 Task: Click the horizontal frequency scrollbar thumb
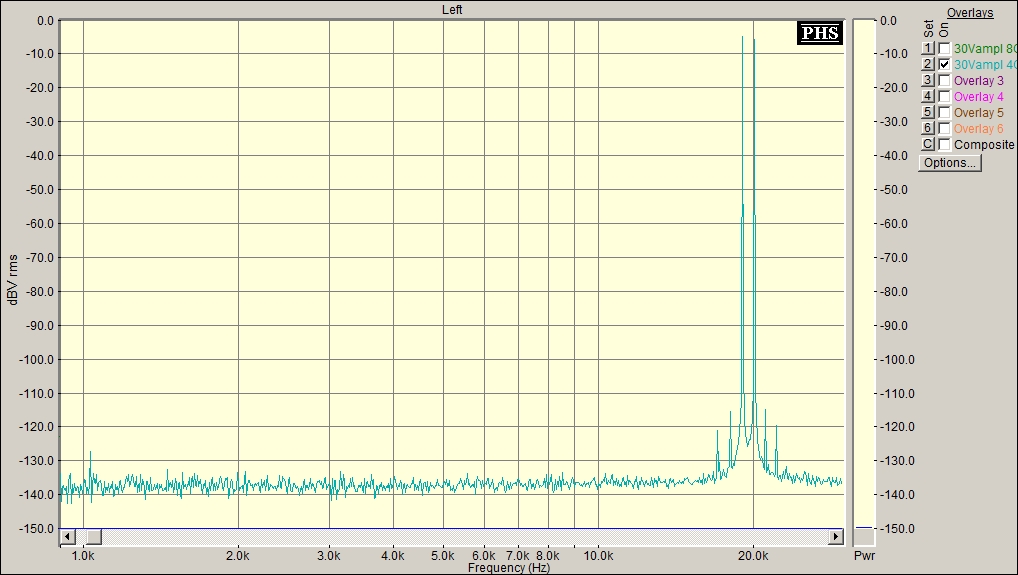(93, 537)
